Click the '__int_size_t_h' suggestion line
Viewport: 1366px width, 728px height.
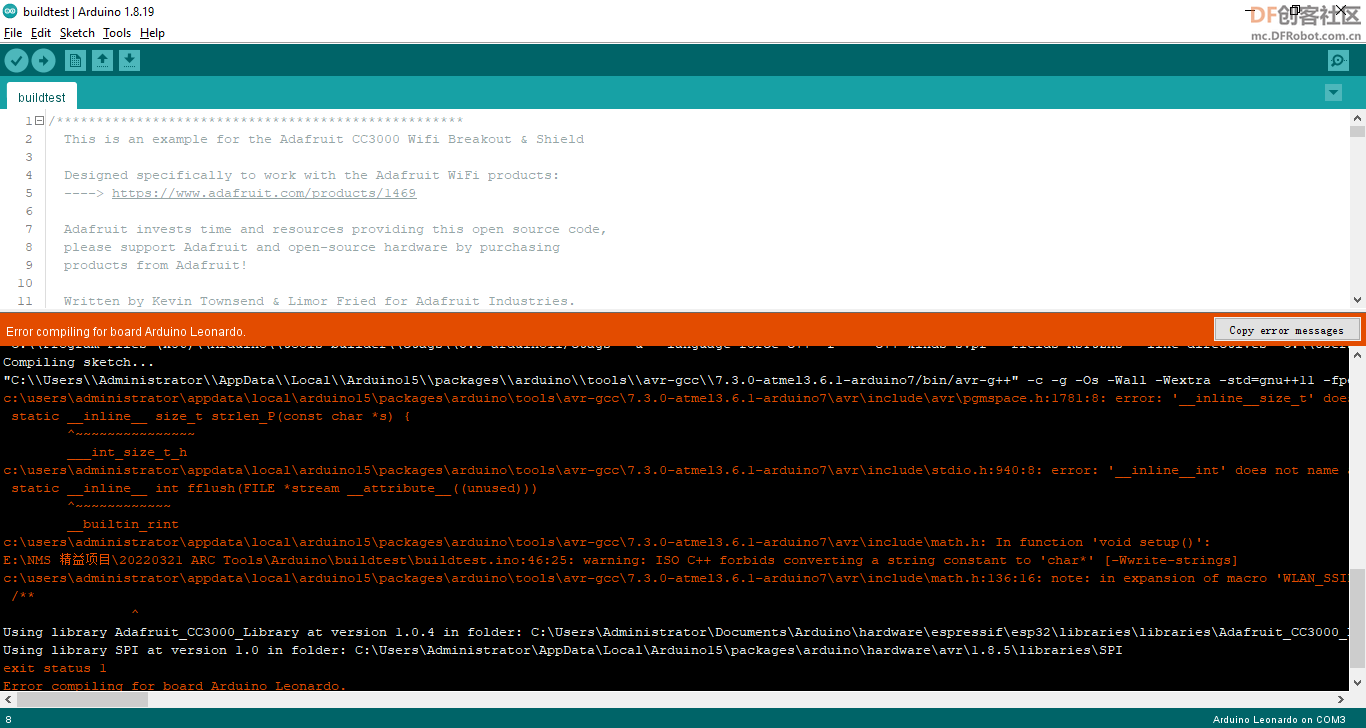coord(127,452)
